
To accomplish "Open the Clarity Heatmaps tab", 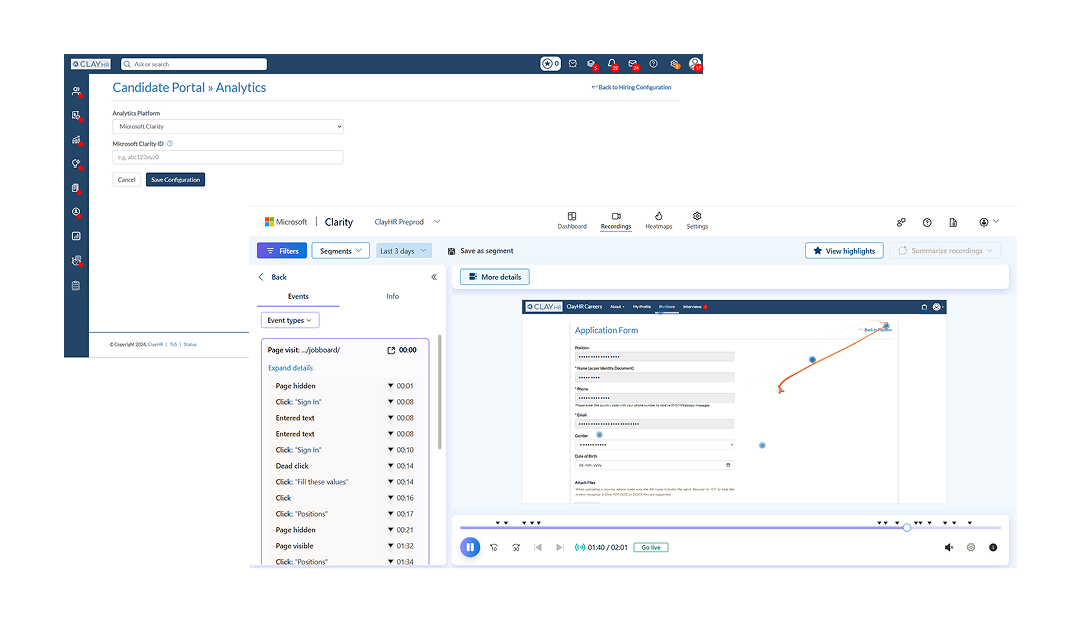I will (658, 220).
